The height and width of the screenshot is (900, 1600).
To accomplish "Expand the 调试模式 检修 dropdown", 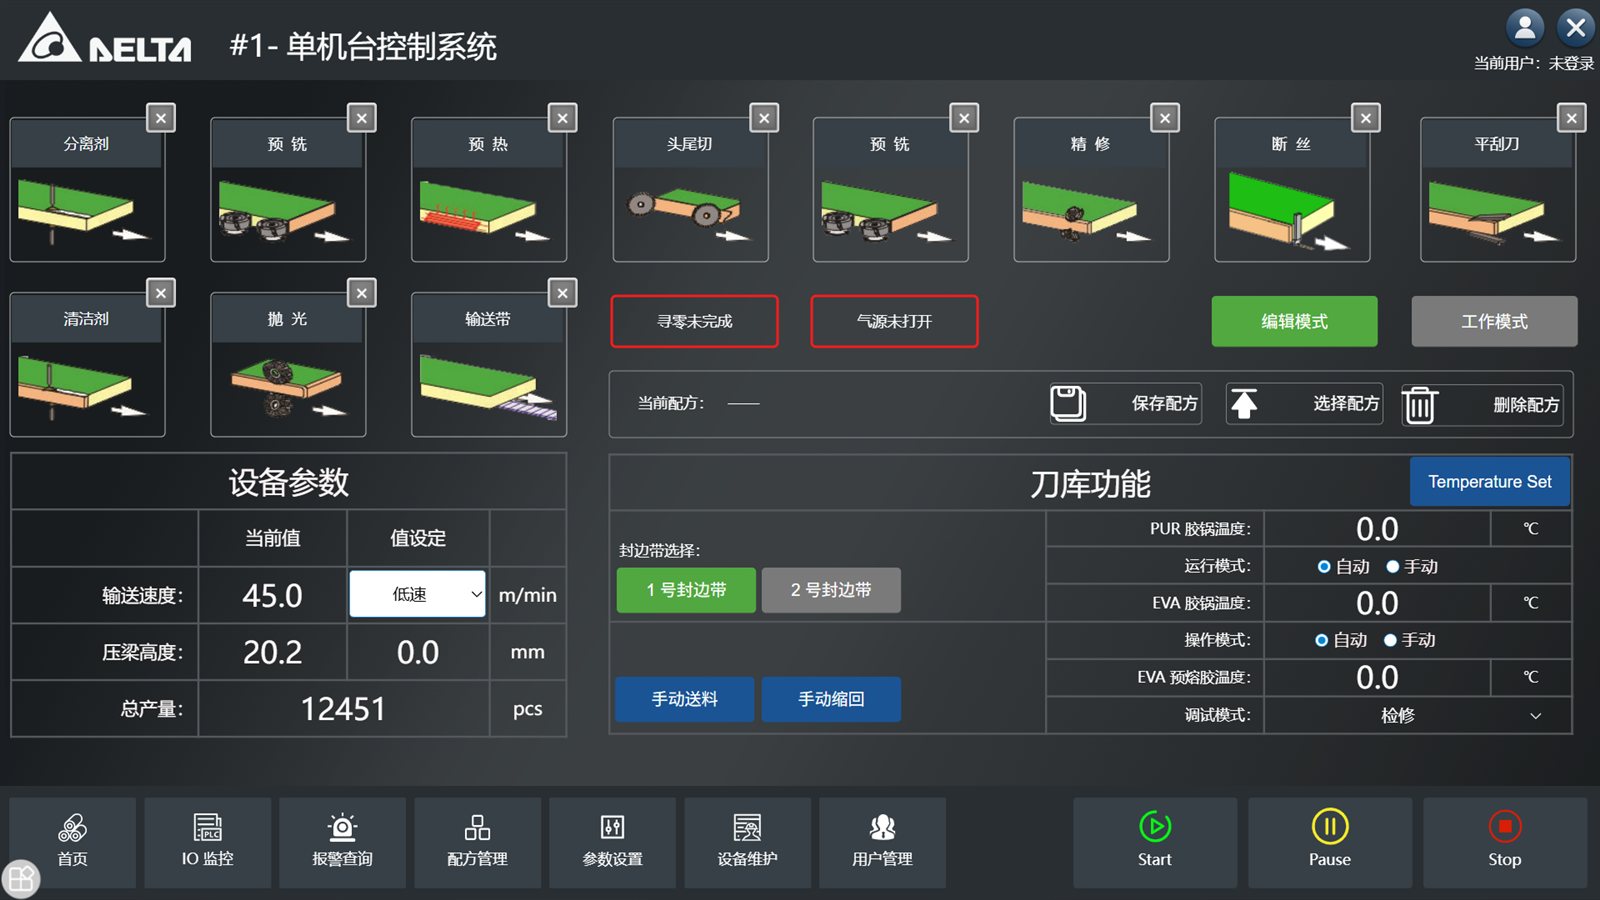I will (x=1417, y=715).
